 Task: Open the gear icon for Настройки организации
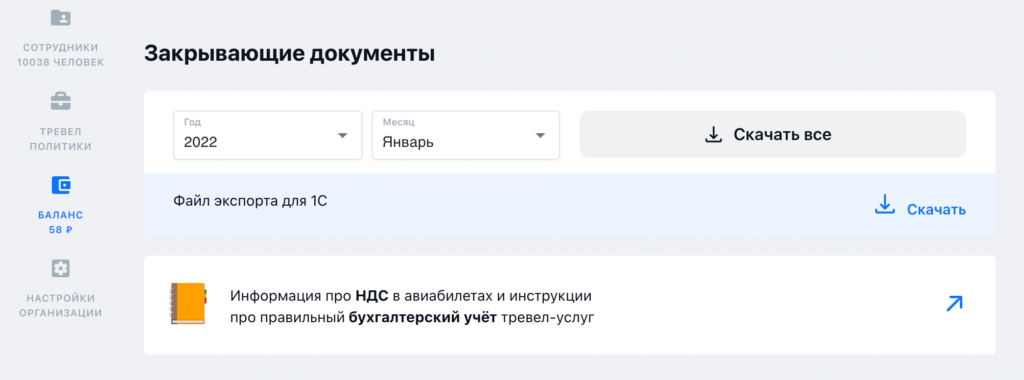[61, 268]
